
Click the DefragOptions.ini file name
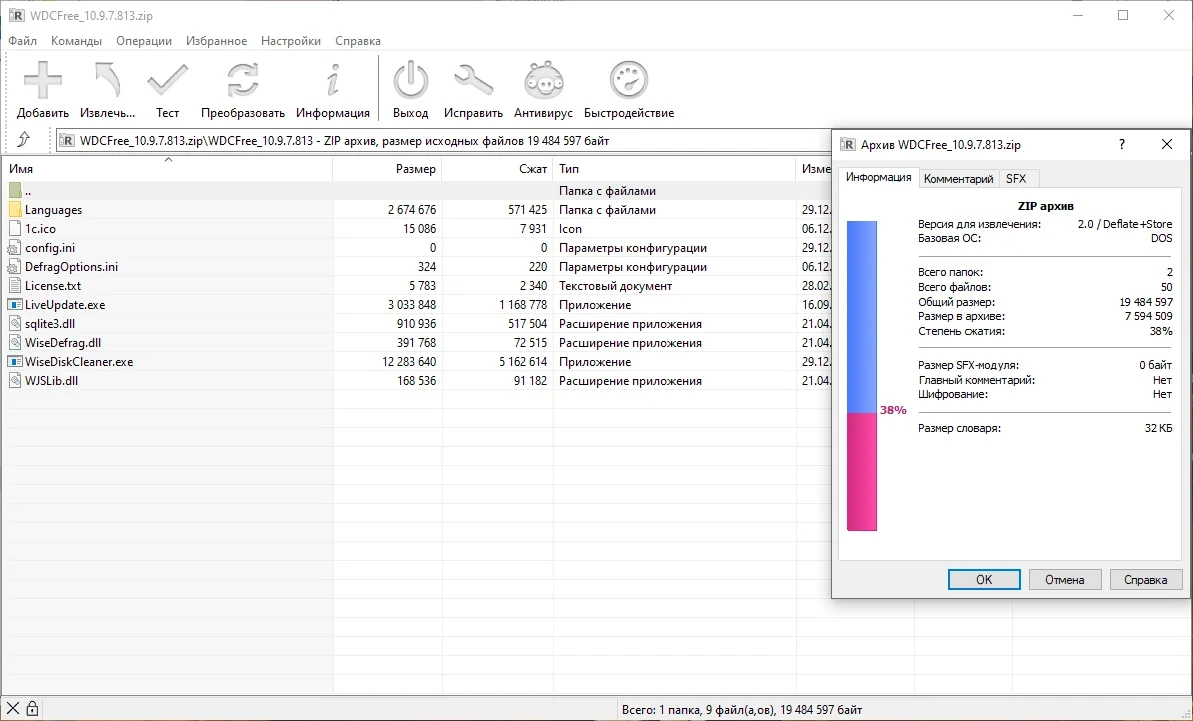tap(72, 267)
